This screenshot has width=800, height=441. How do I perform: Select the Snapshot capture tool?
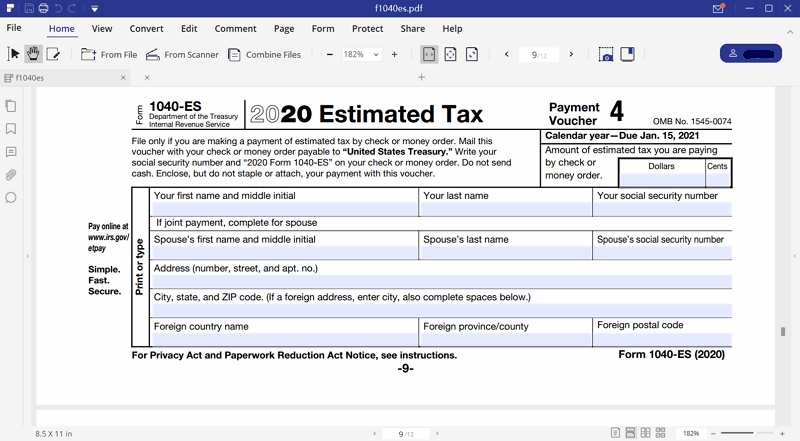(x=606, y=54)
